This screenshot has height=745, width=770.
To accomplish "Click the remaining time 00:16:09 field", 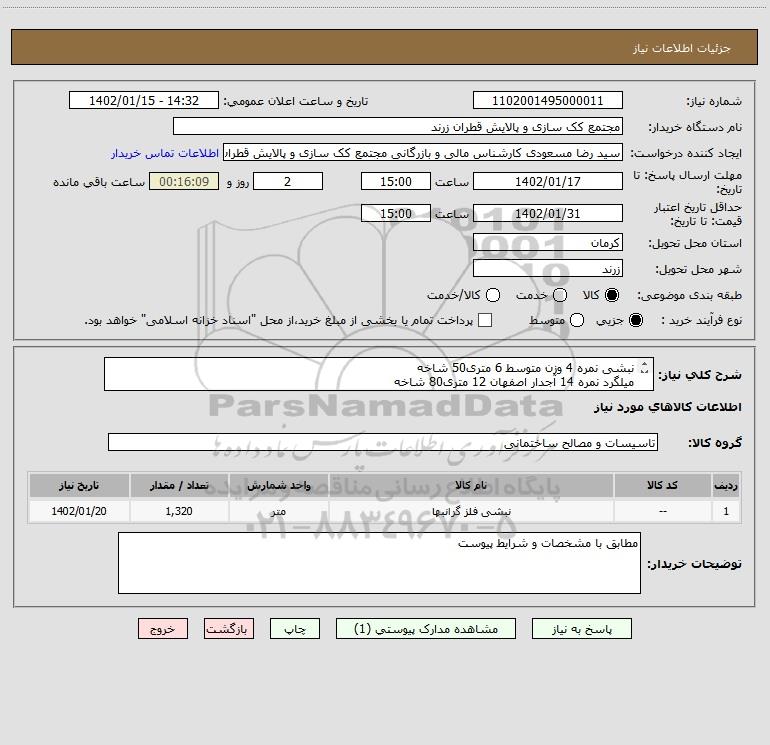I will pyautogui.click(x=184, y=181).
